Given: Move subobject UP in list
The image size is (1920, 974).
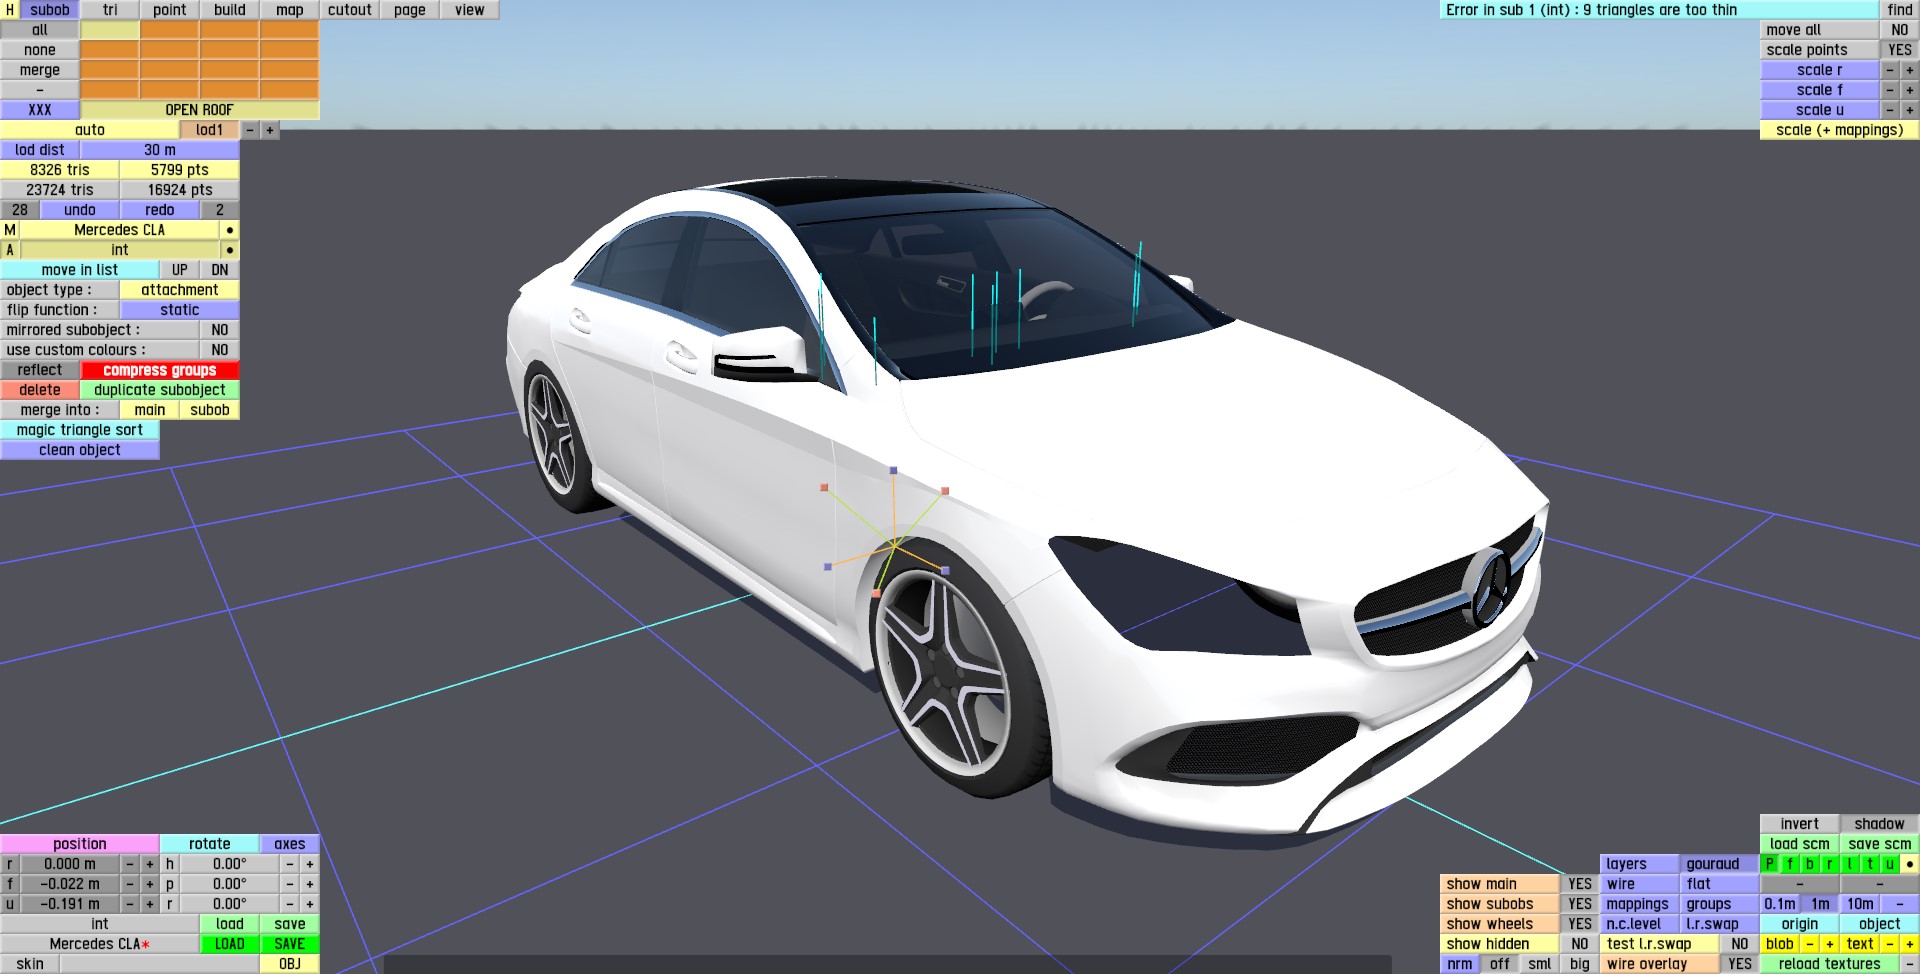Looking at the screenshot, I should pos(180,270).
